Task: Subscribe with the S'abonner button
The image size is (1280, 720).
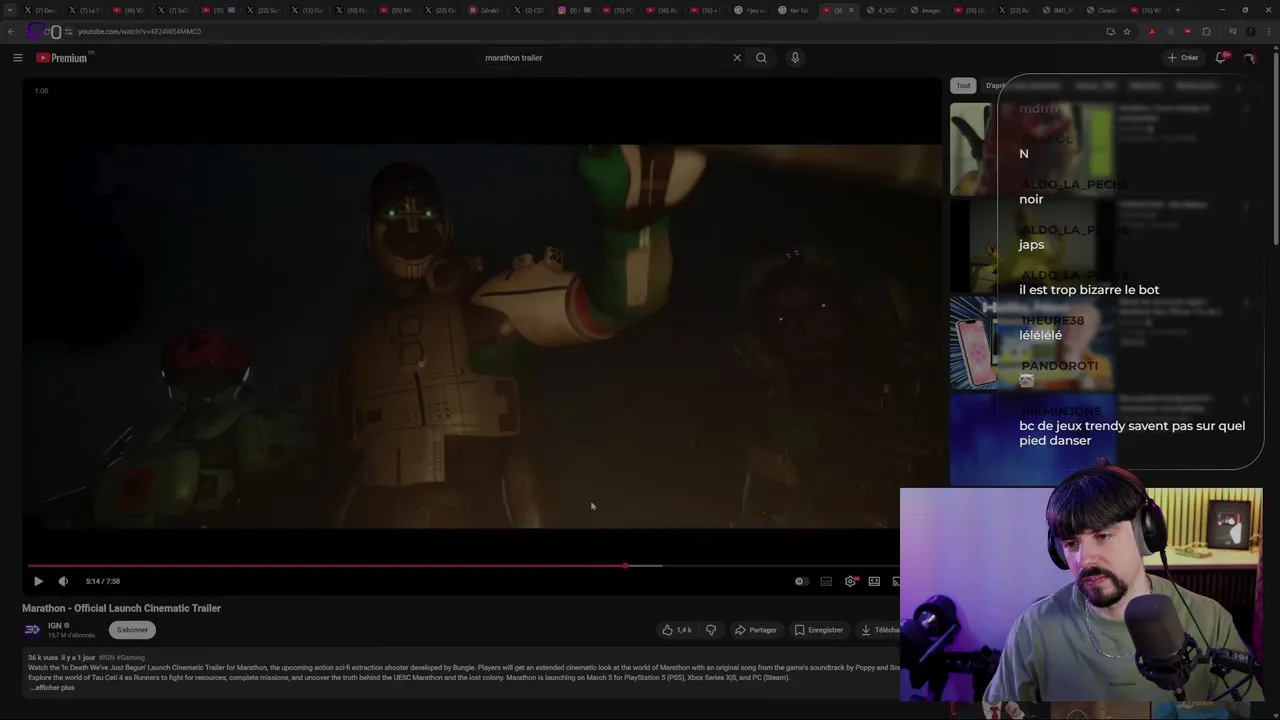Action: click(132, 630)
